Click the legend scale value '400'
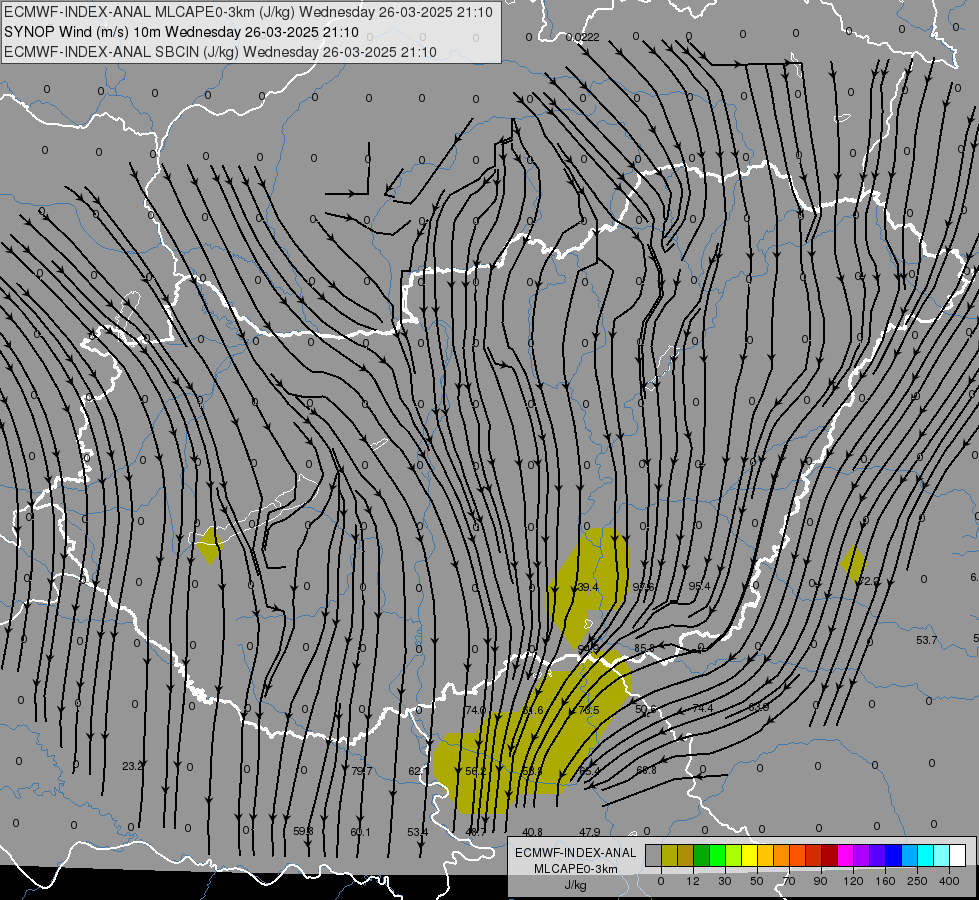This screenshot has height=900, width=979. tap(949, 881)
